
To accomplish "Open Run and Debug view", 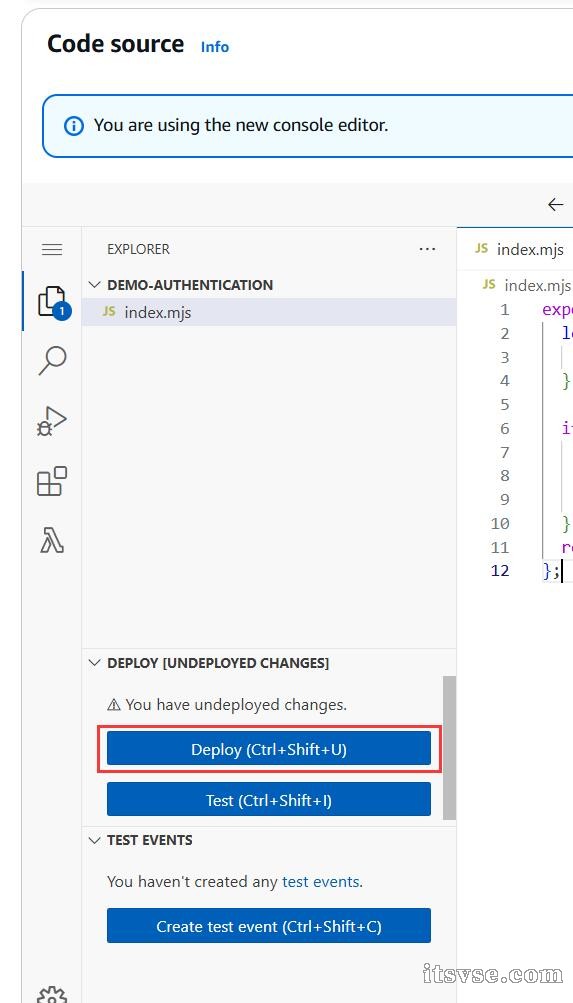I will 52,420.
